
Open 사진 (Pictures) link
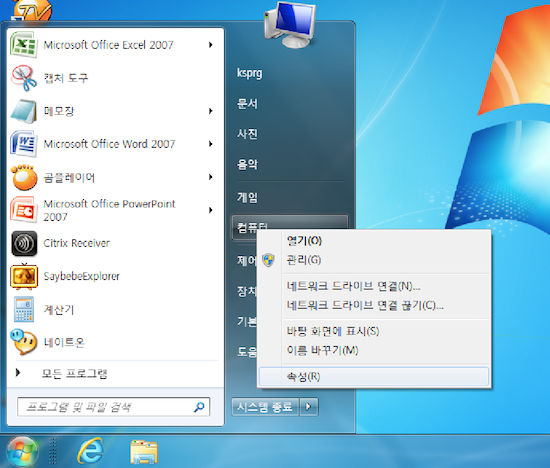coord(247,134)
